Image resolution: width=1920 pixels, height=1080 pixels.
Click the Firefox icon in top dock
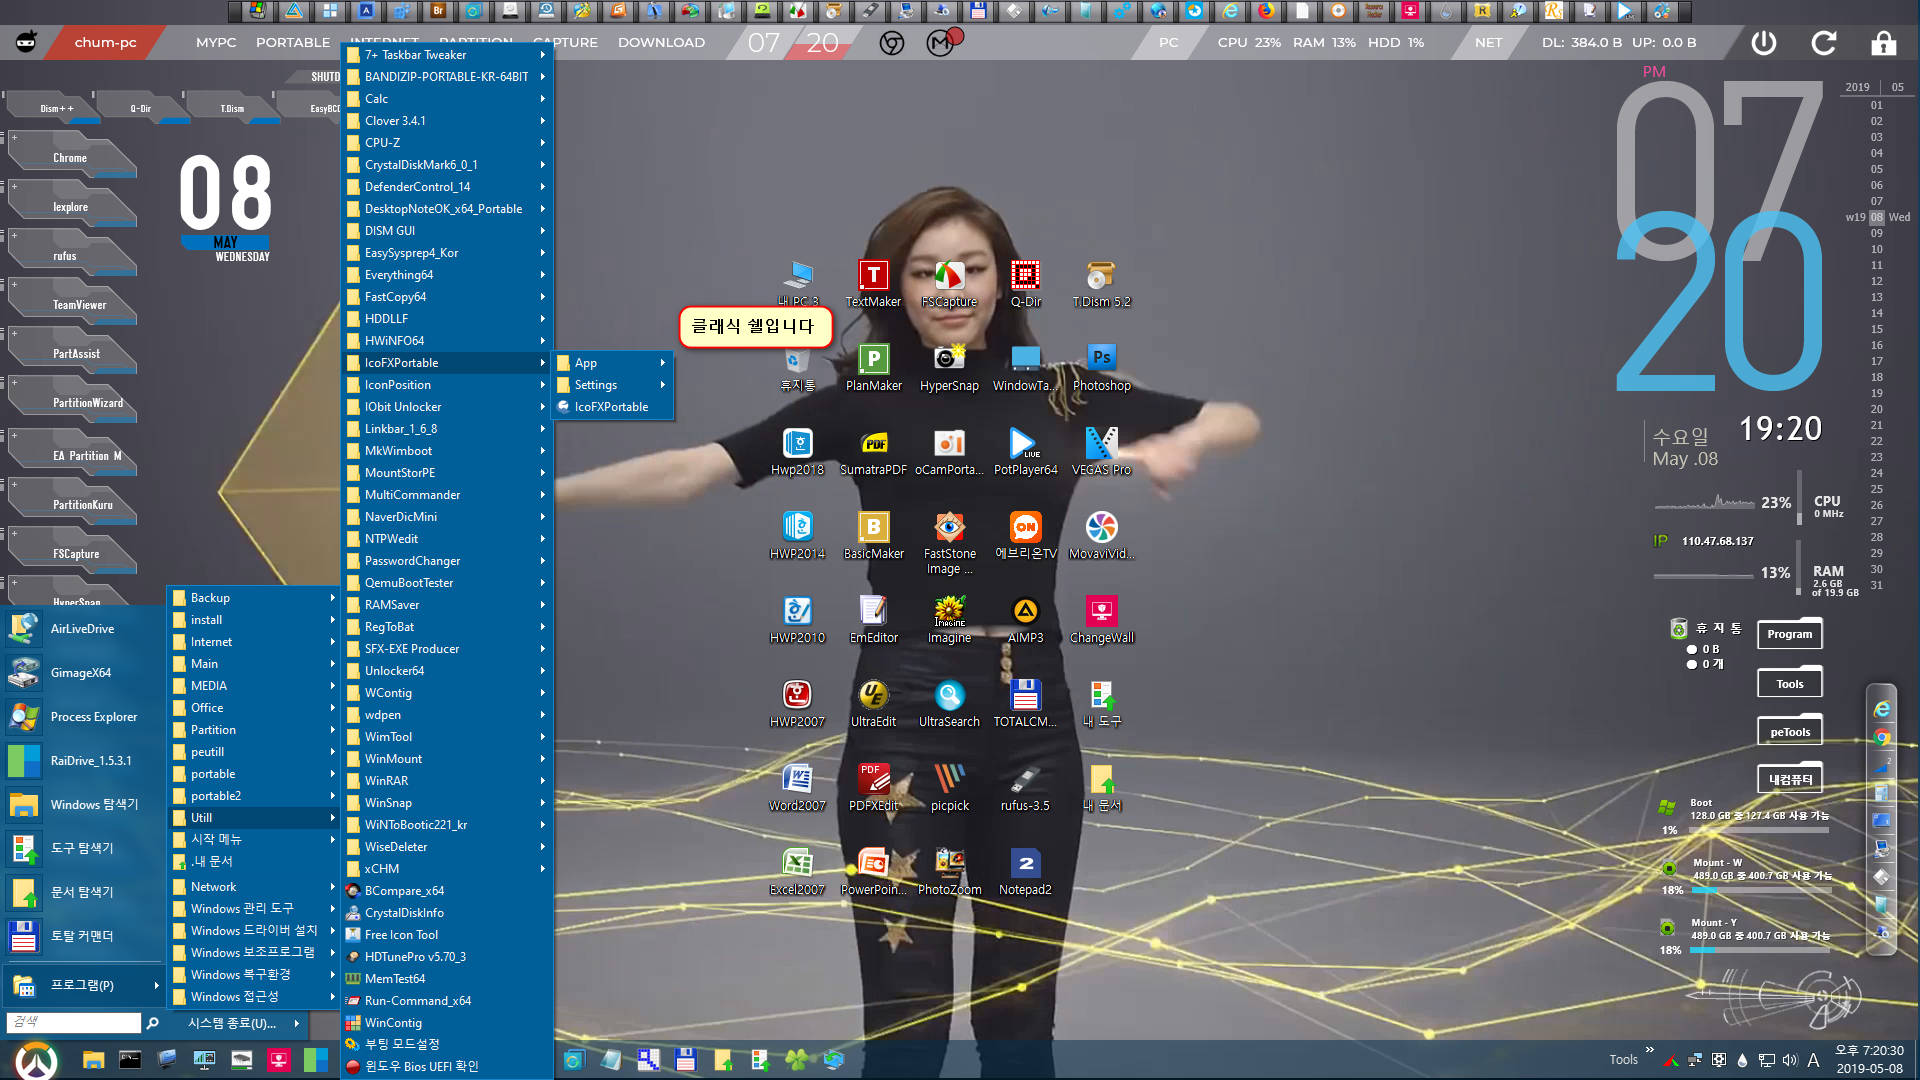tap(1266, 11)
